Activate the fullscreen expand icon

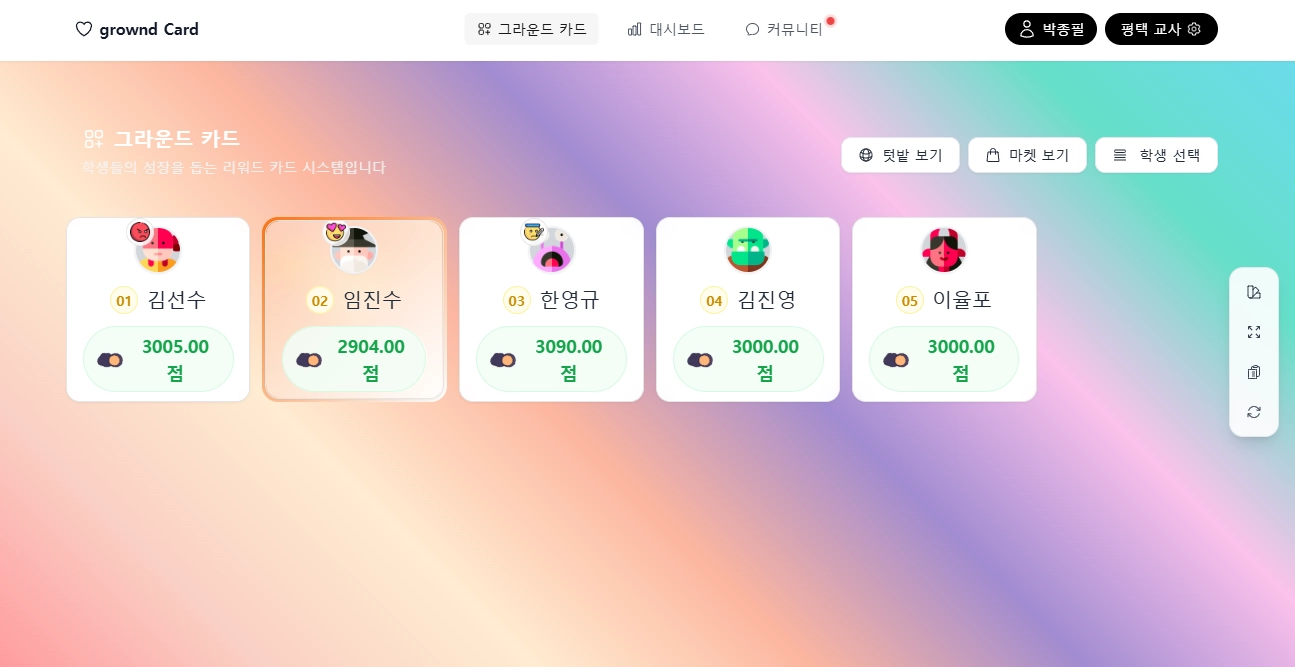[1254, 332]
